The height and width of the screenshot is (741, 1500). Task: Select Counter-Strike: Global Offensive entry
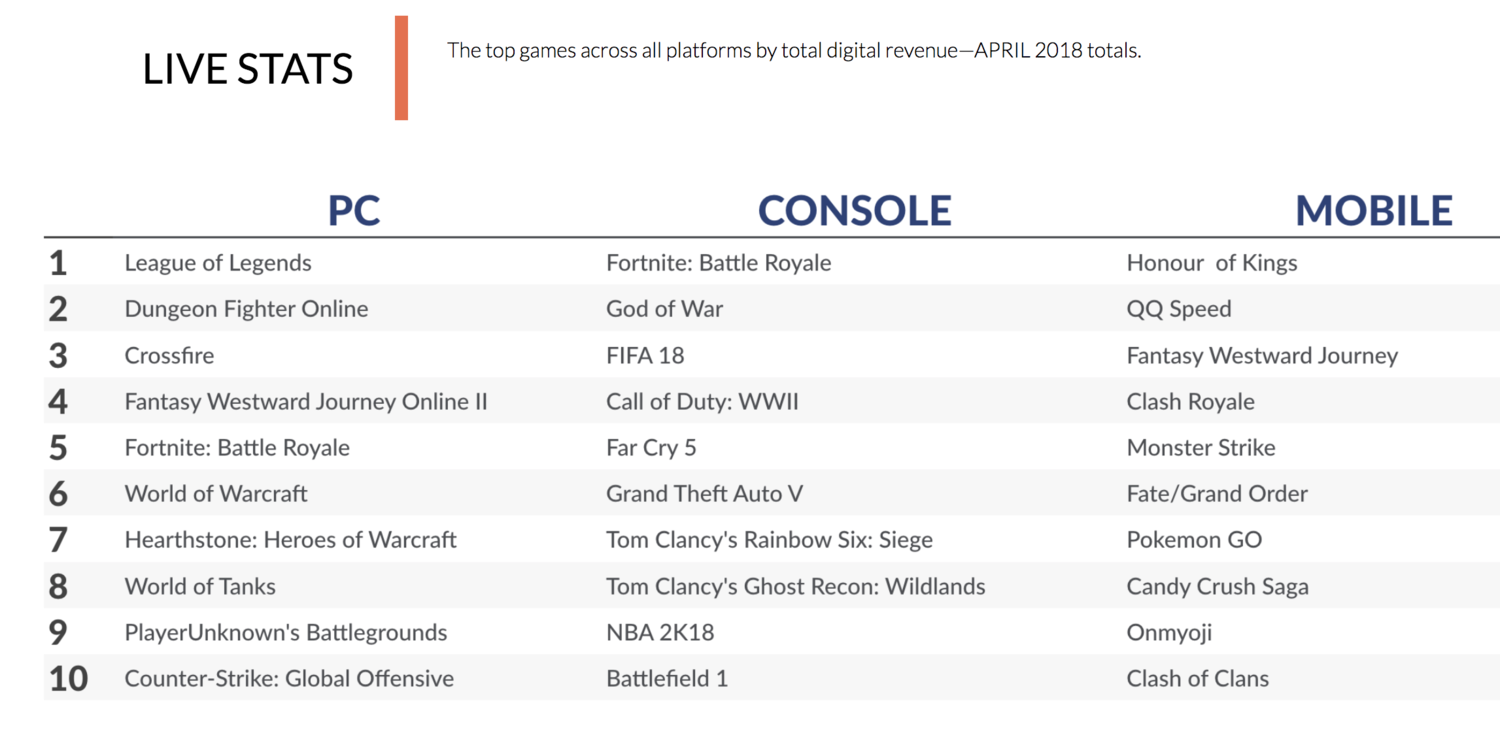[x=289, y=679]
